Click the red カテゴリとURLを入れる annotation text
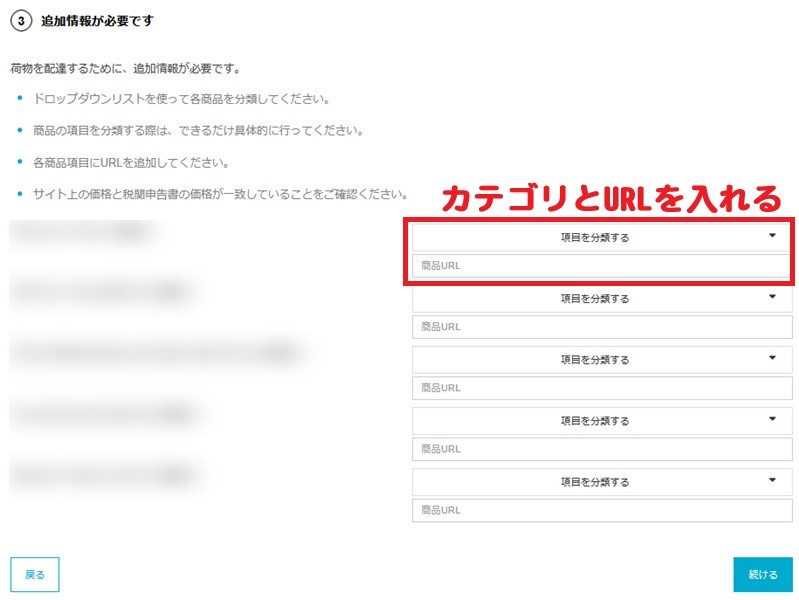Image resolution: width=799 pixels, height=600 pixels. tap(611, 197)
